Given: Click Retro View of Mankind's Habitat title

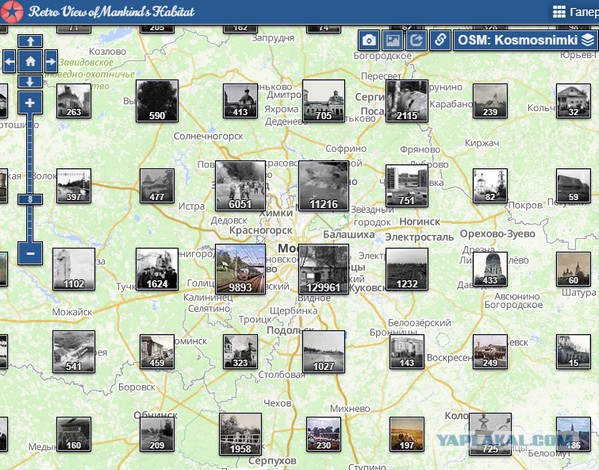Looking at the screenshot, I should [112, 12].
